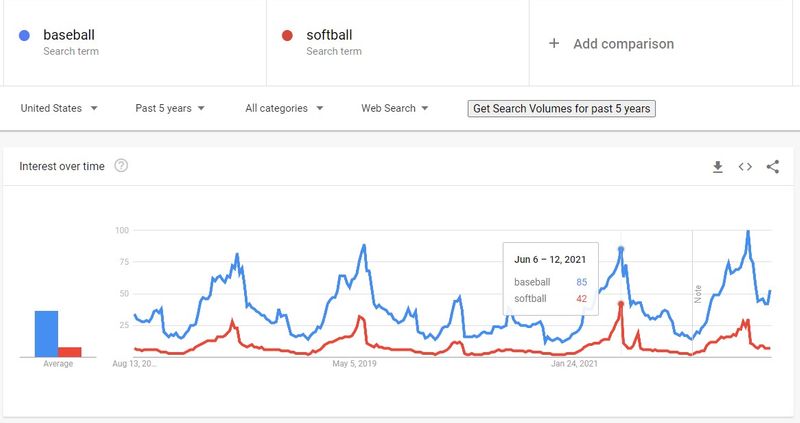Click Get Search Volumes for past 5 years

[561, 109]
